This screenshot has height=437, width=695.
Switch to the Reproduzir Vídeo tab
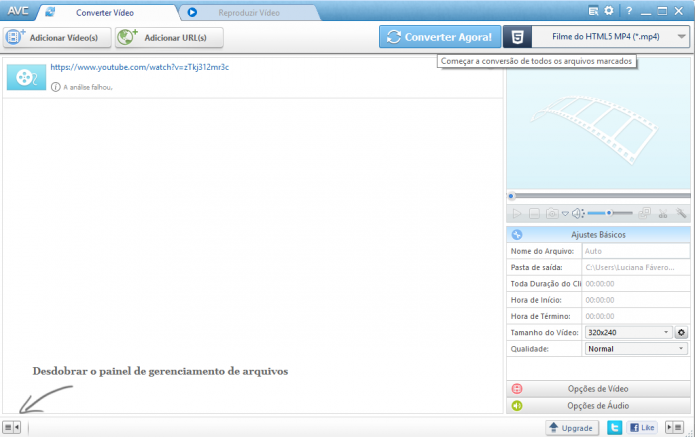click(x=249, y=13)
